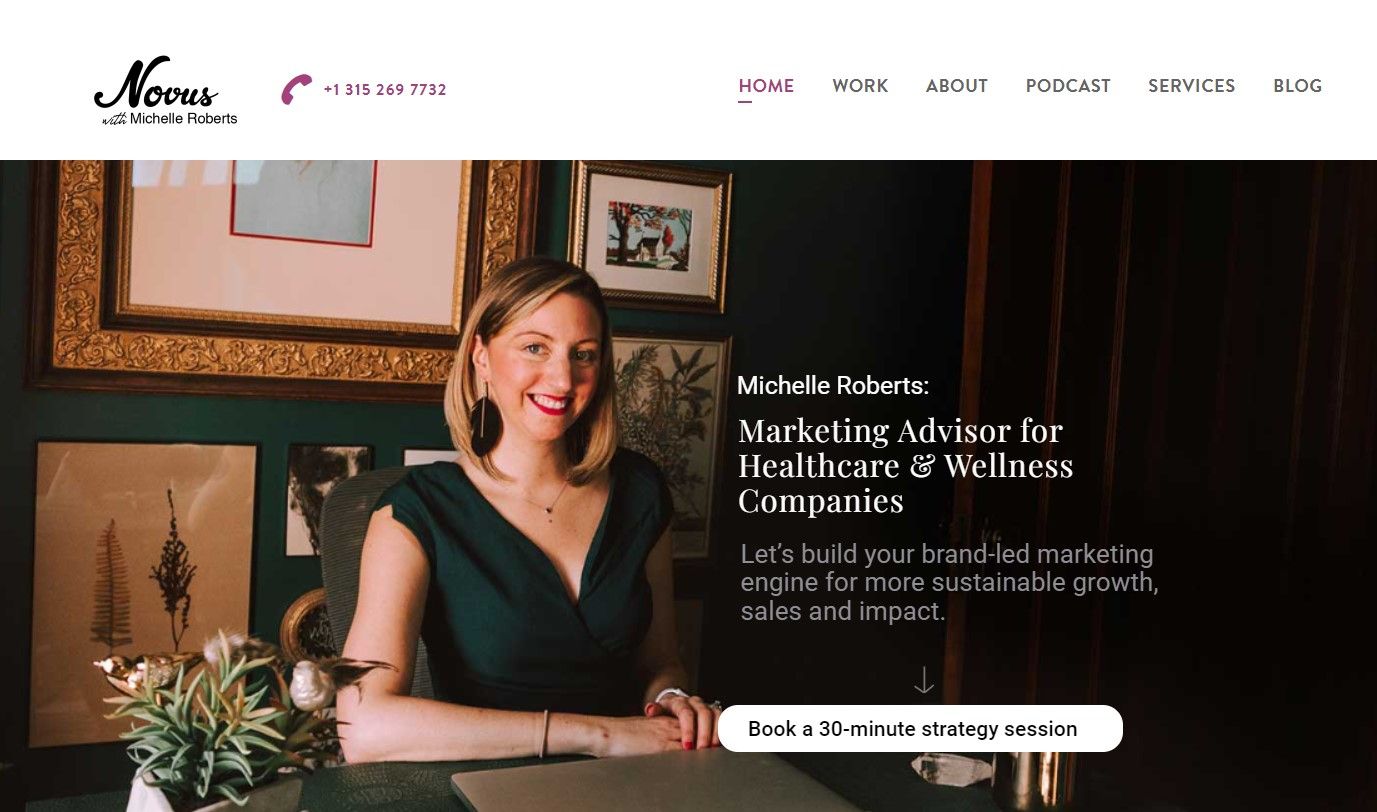Click the down arrow scroll icon

tap(924, 681)
